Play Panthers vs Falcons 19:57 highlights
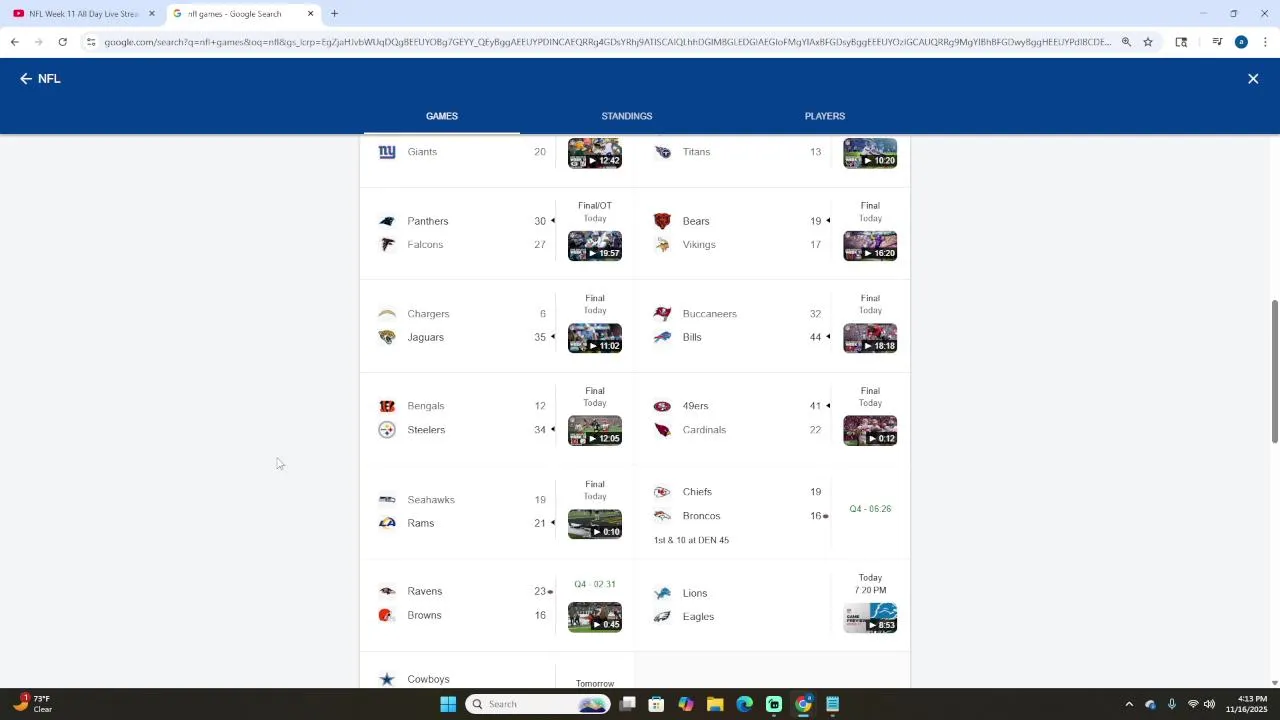The width and height of the screenshot is (1280, 720). click(x=595, y=245)
